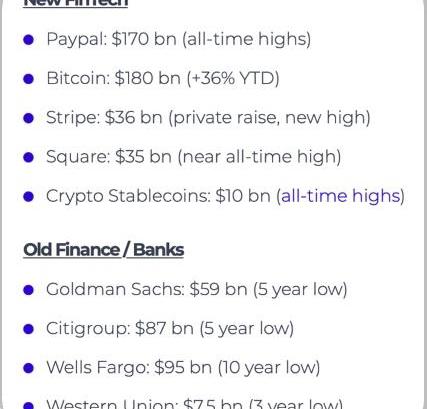
Task: Click the bullet dot beside Square
Action: (x=29, y=157)
